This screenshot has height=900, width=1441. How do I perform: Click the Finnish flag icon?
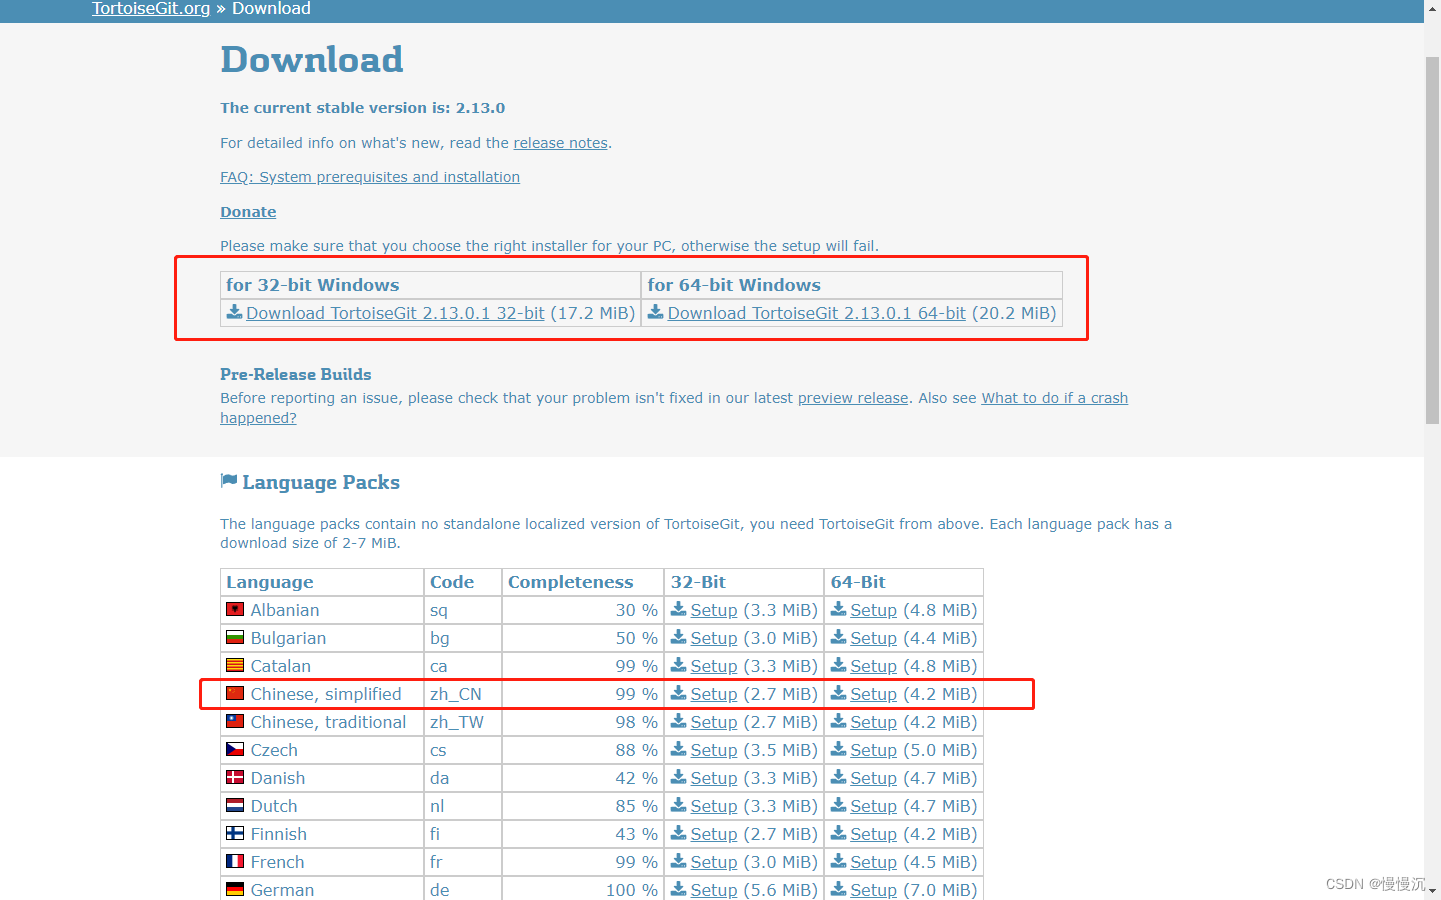click(x=235, y=833)
